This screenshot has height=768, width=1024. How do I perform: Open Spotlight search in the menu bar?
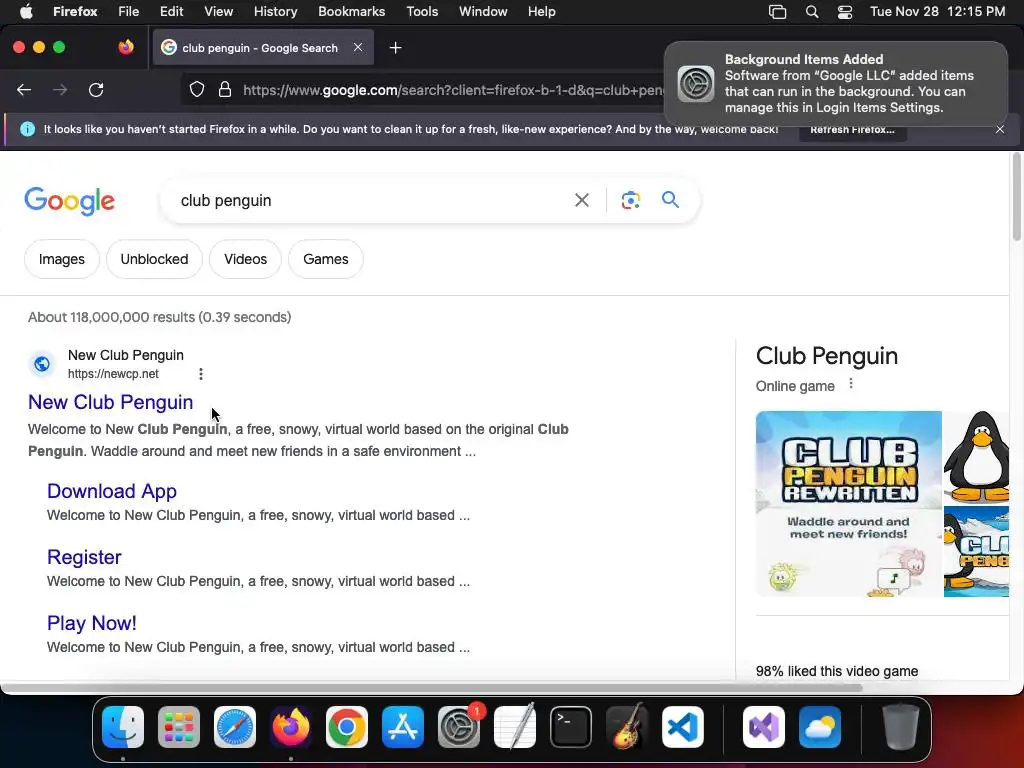[812, 12]
